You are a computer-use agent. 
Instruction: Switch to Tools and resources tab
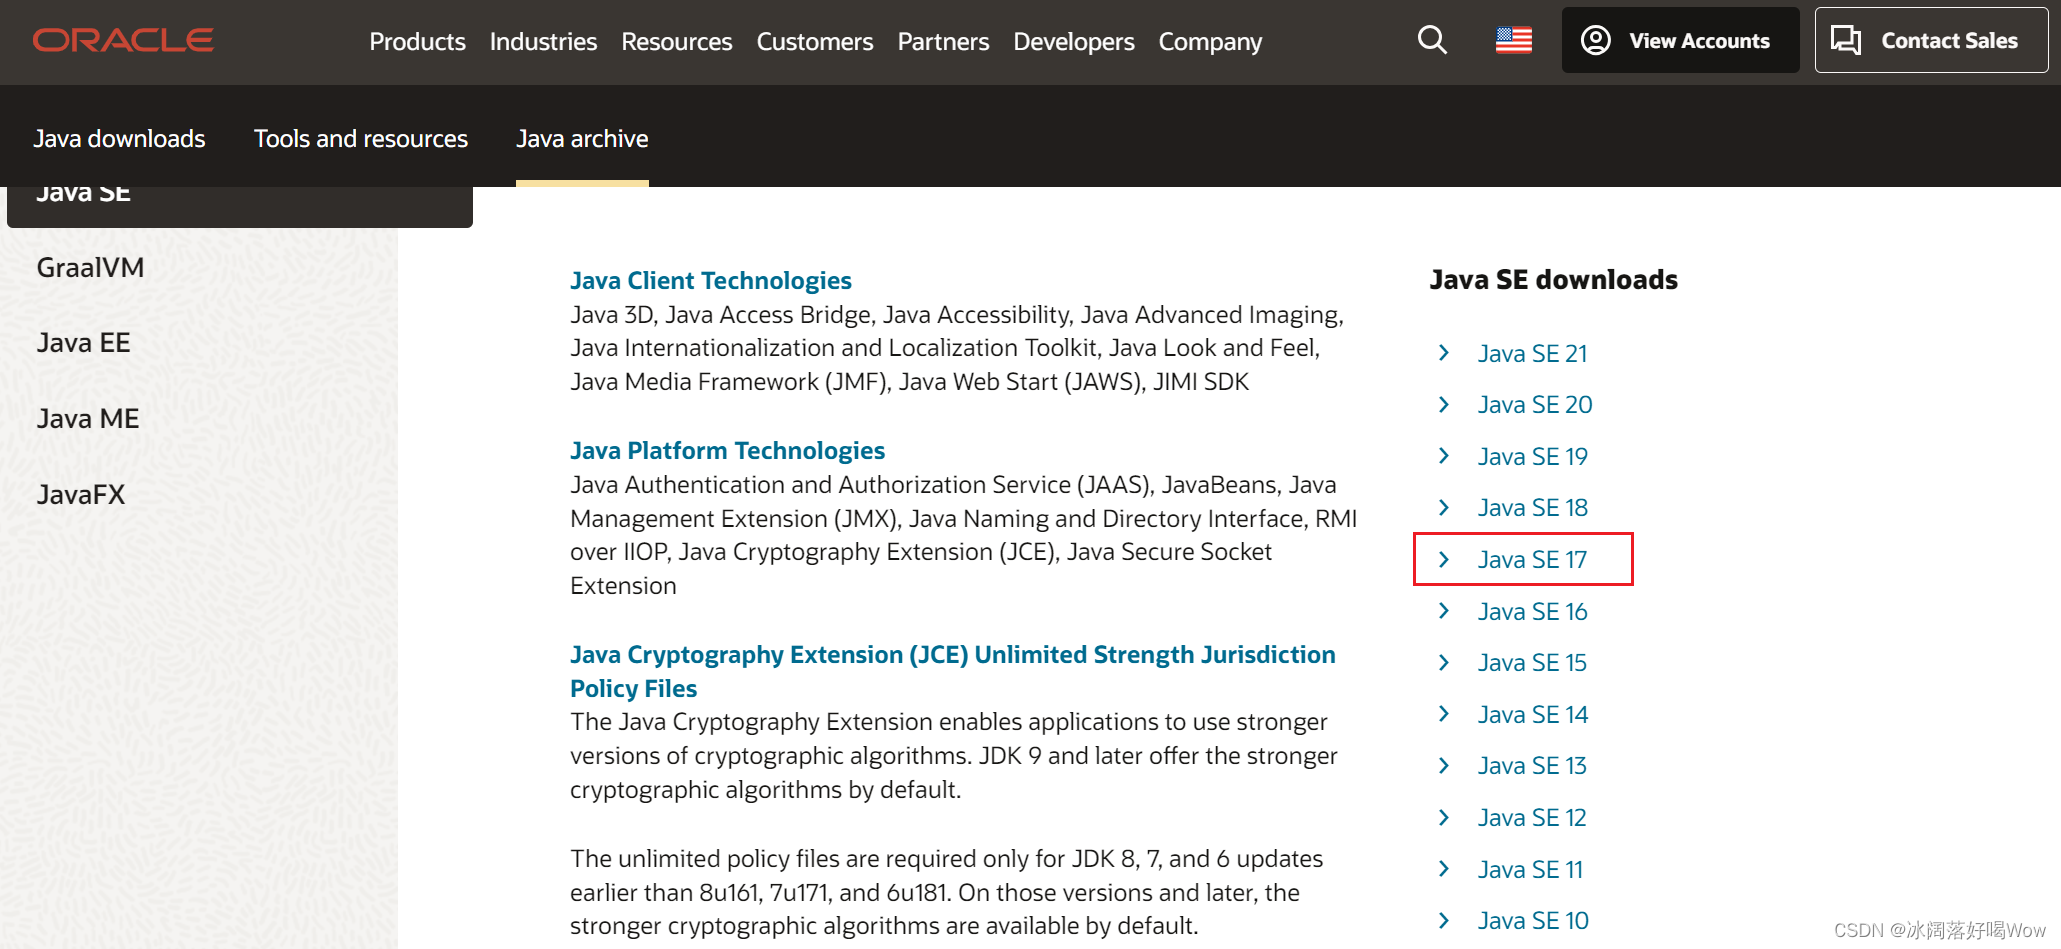pos(361,139)
